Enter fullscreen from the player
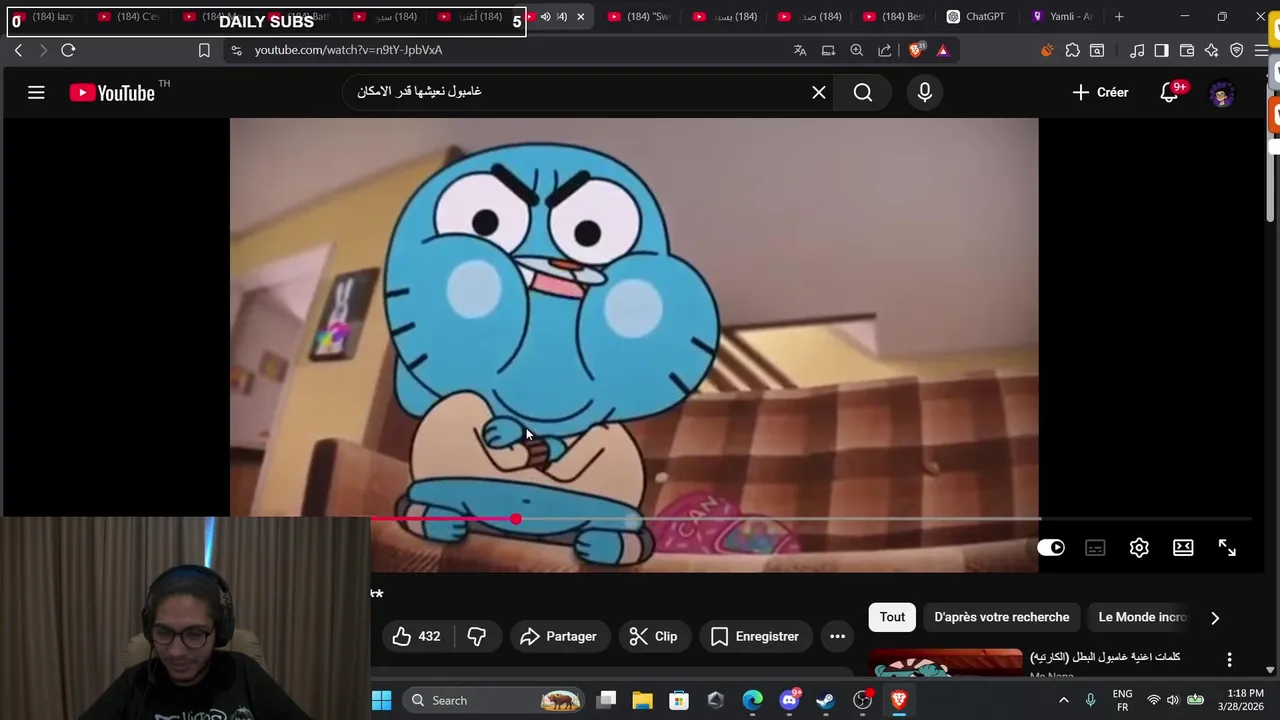 [x=1227, y=547]
